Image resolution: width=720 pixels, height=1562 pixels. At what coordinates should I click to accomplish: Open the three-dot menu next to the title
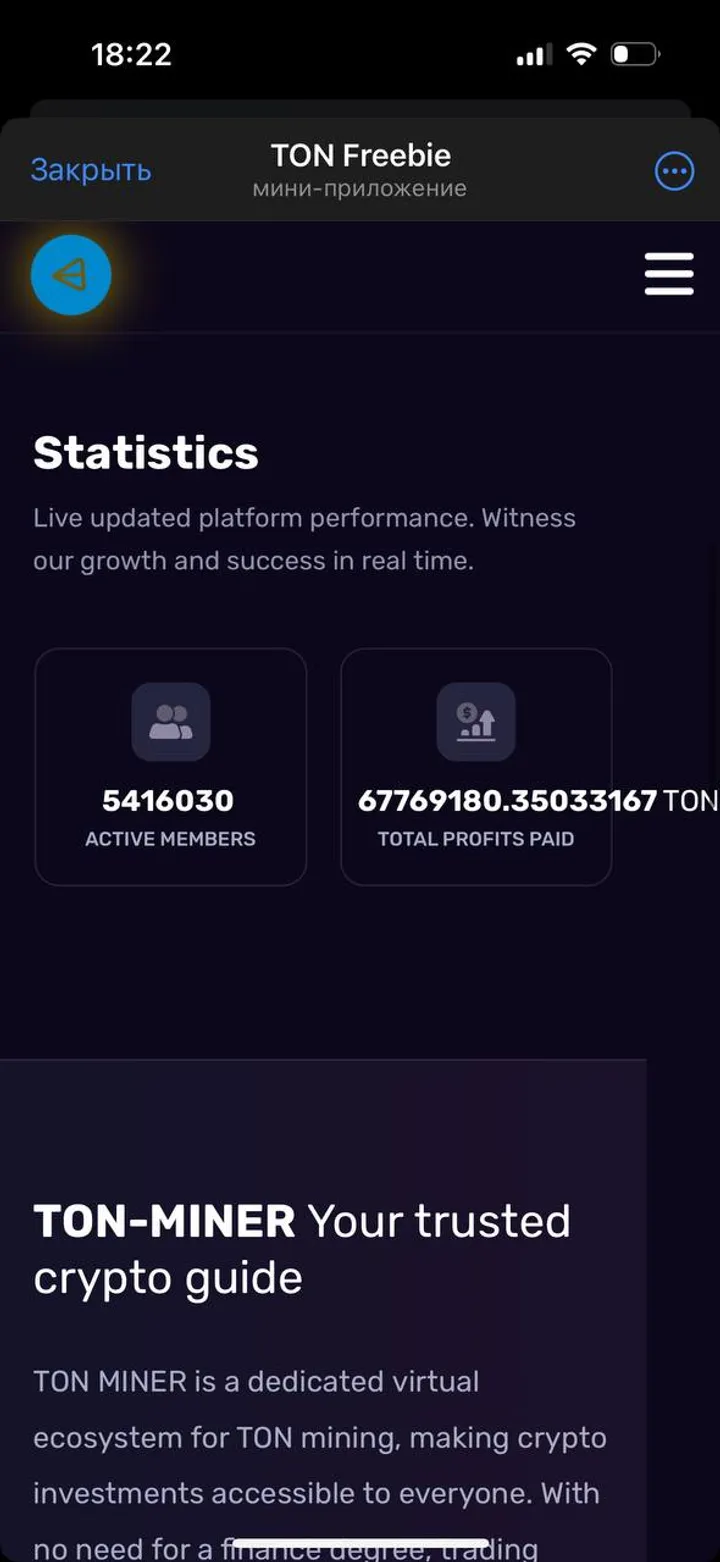(x=675, y=170)
